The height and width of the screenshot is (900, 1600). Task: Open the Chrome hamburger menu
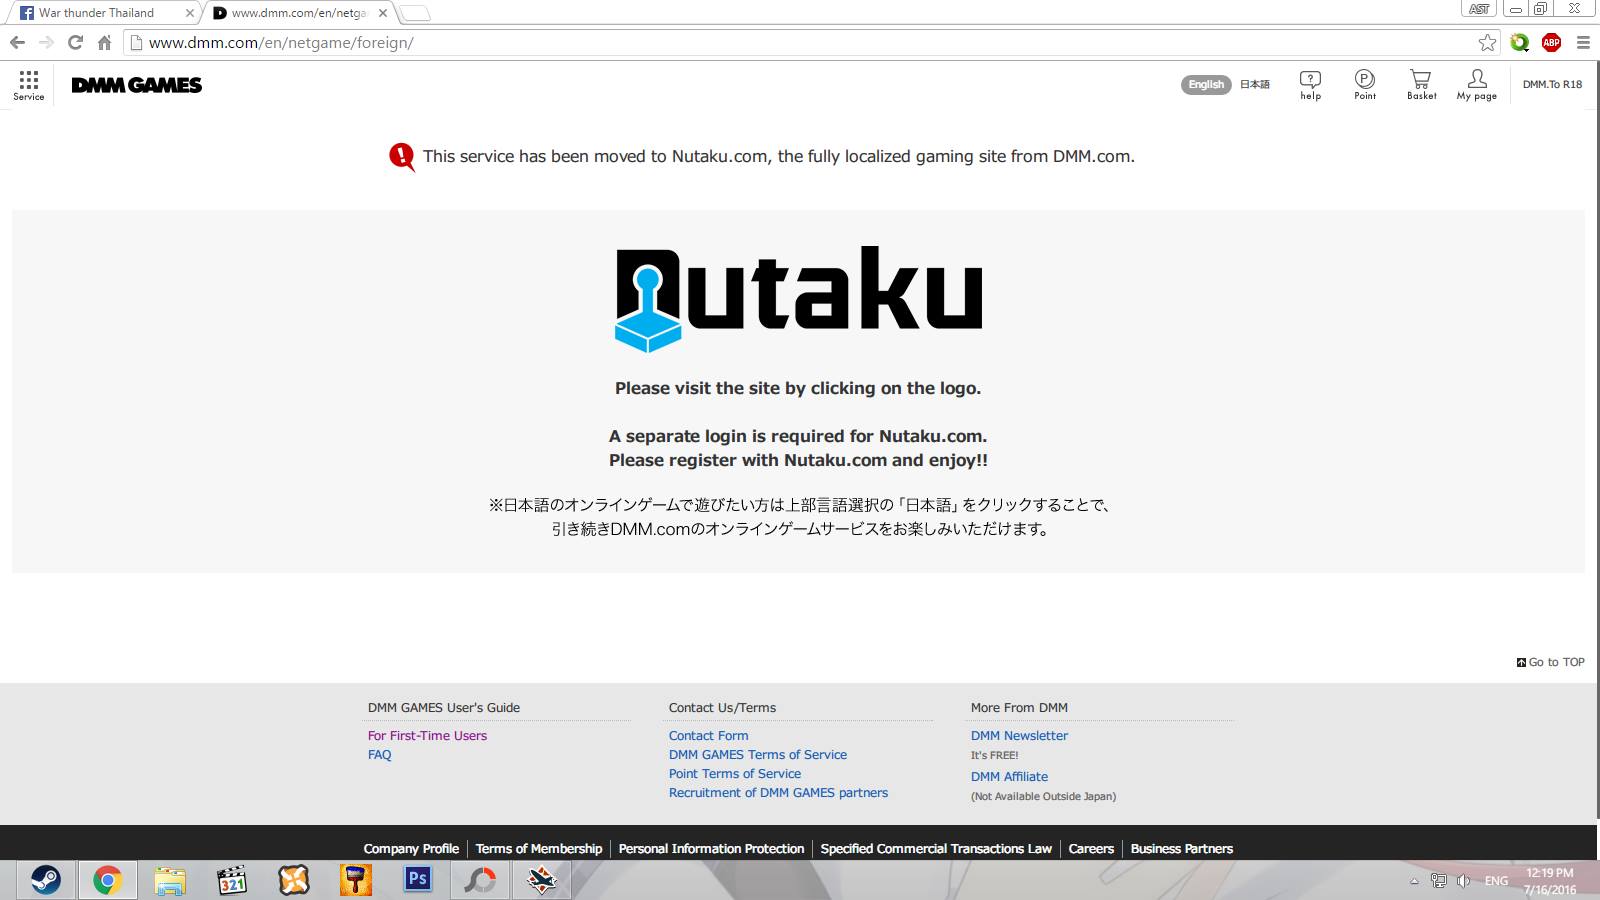tap(1583, 42)
